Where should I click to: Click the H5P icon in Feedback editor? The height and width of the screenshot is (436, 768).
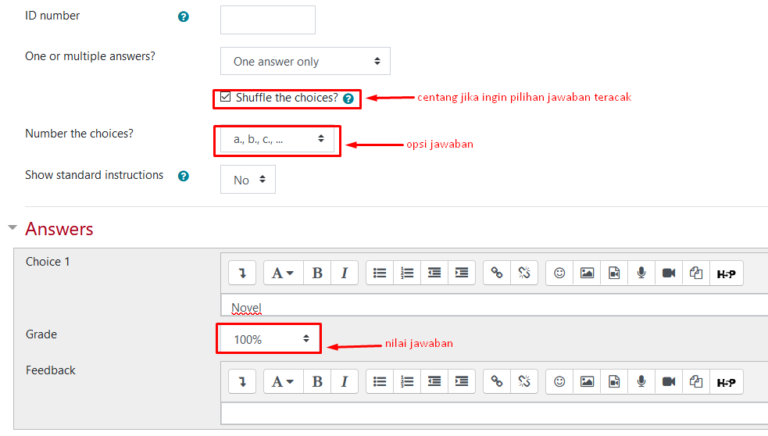(726, 382)
